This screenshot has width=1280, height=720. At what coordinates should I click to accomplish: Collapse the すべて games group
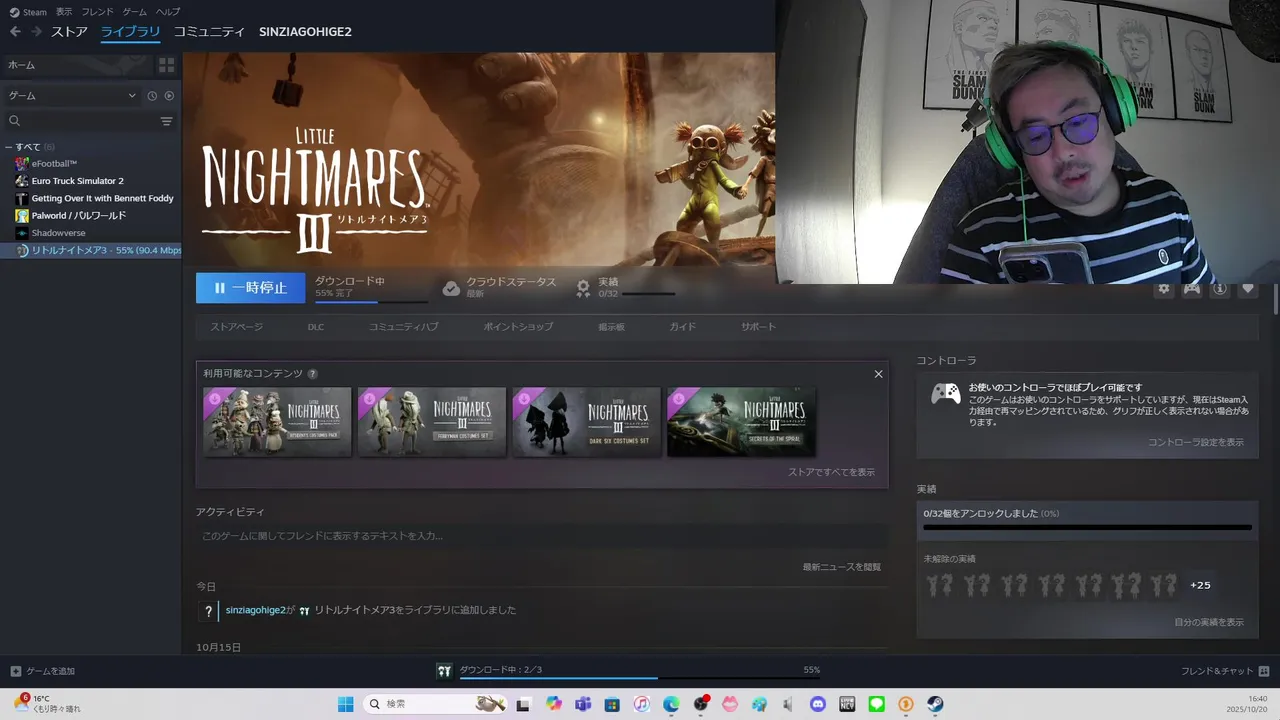click(9, 147)
